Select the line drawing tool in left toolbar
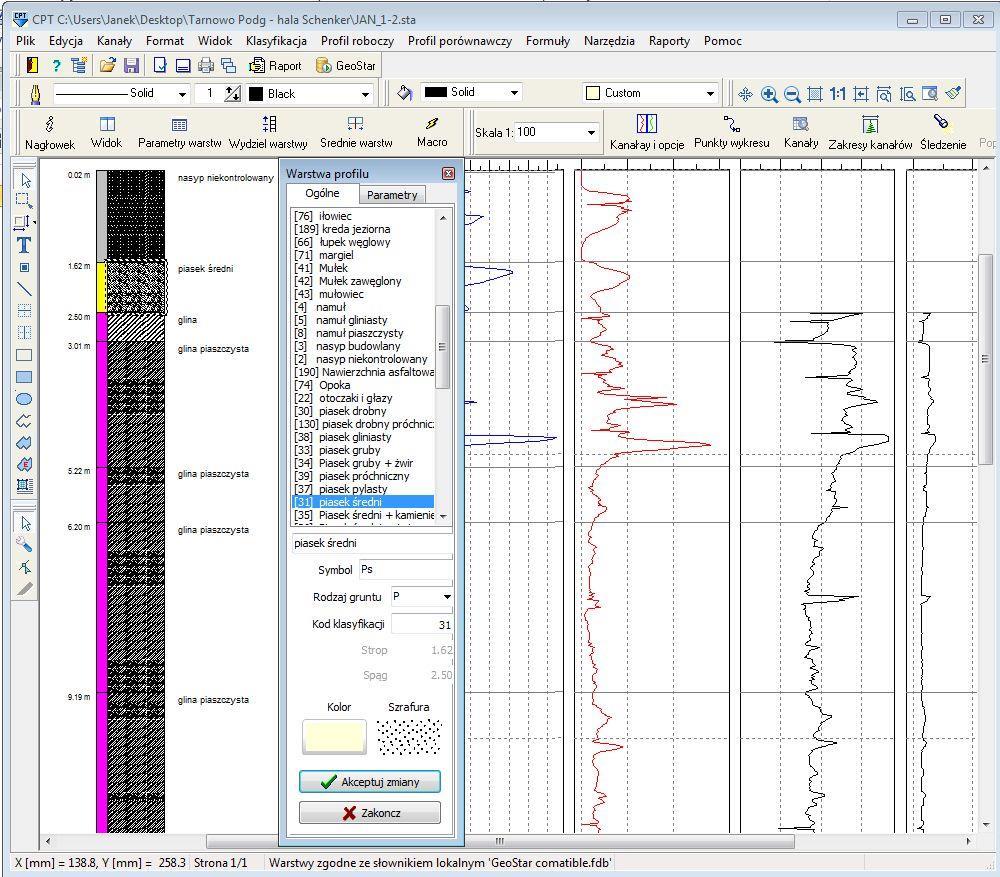1000x877 pixels. pos(24,289)
